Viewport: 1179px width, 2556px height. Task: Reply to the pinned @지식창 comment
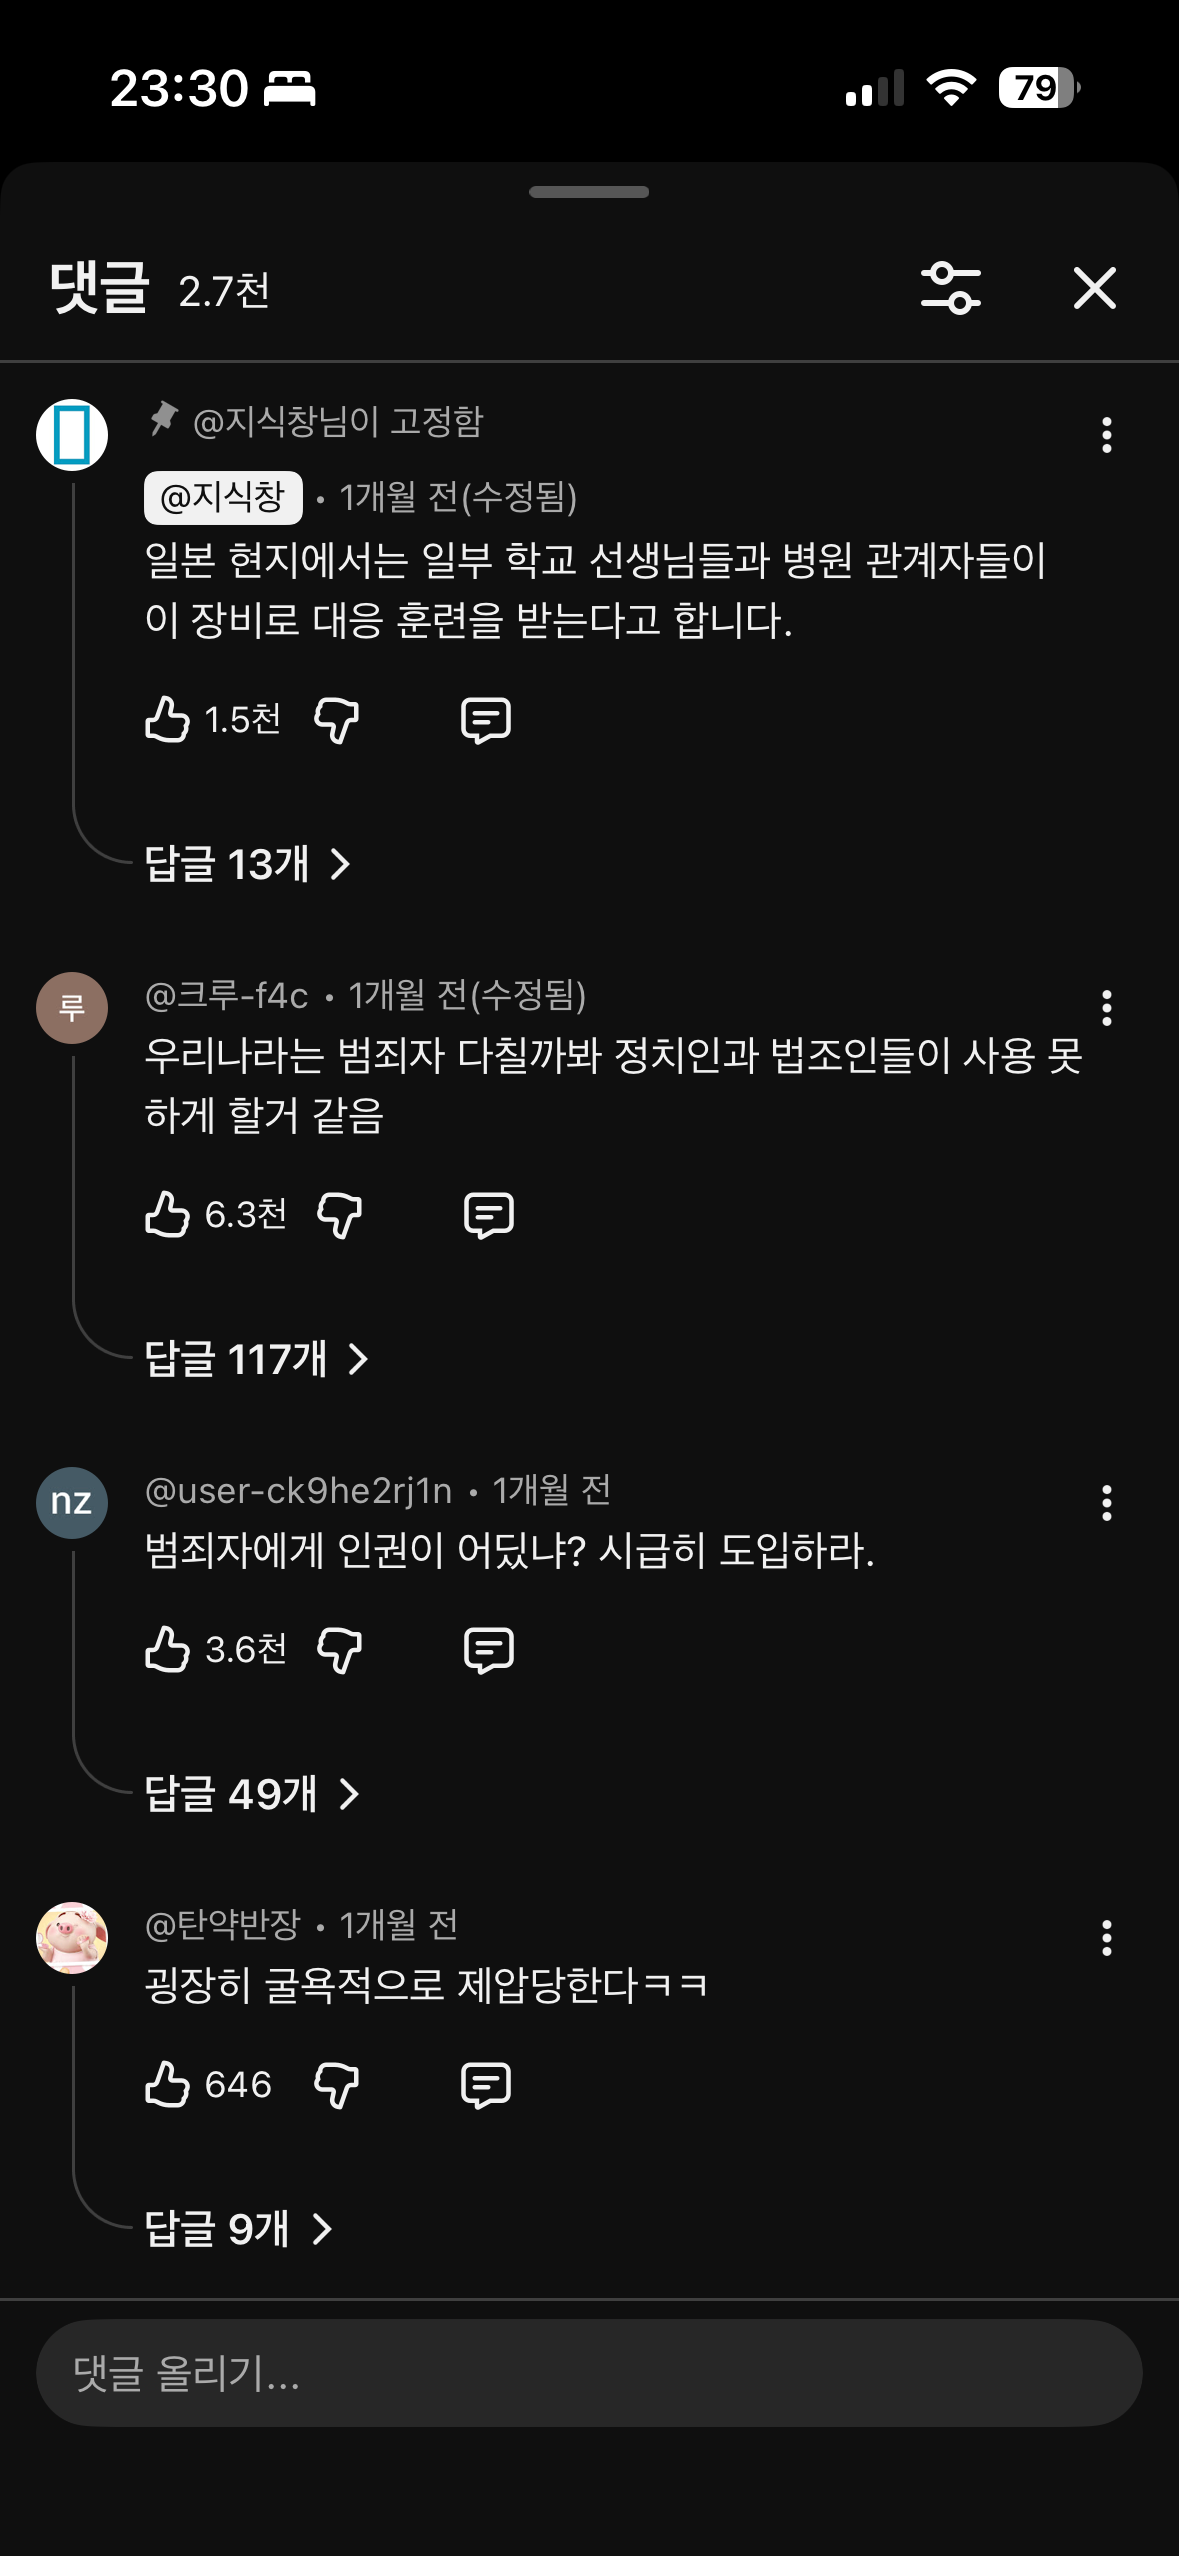(x=486, y=719)
